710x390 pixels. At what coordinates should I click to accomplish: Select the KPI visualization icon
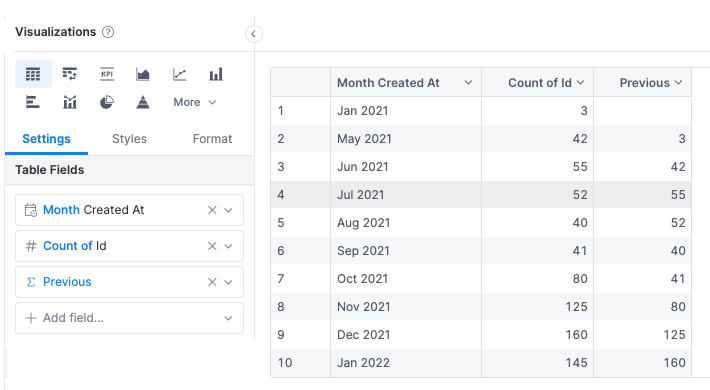point(107,74)
